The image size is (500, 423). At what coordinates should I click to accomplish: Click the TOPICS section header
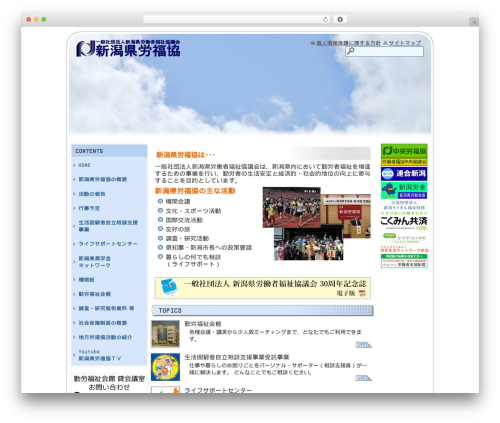262,310
